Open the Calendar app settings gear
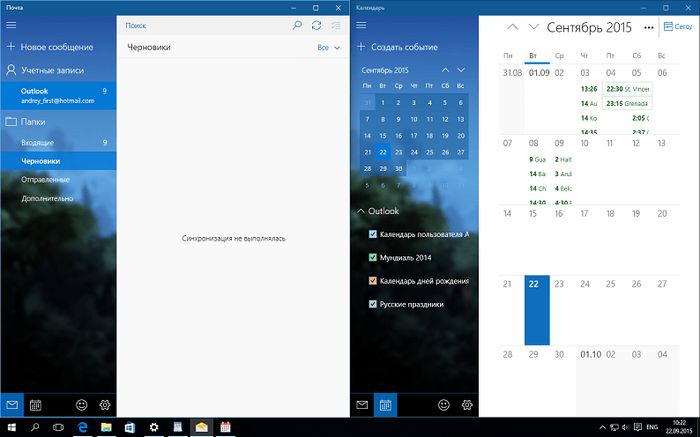 (466, 405)
